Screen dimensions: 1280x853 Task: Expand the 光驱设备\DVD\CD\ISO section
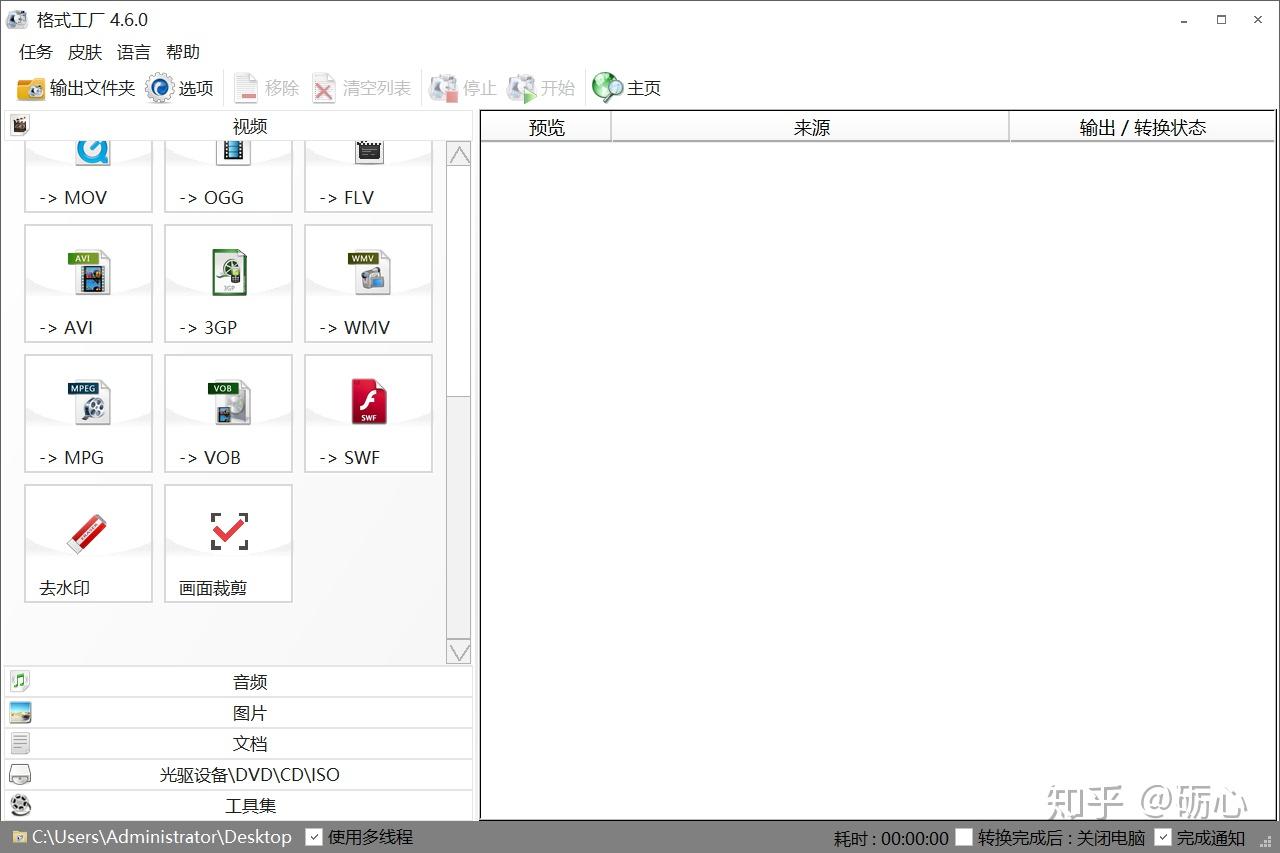pos(238,775)
